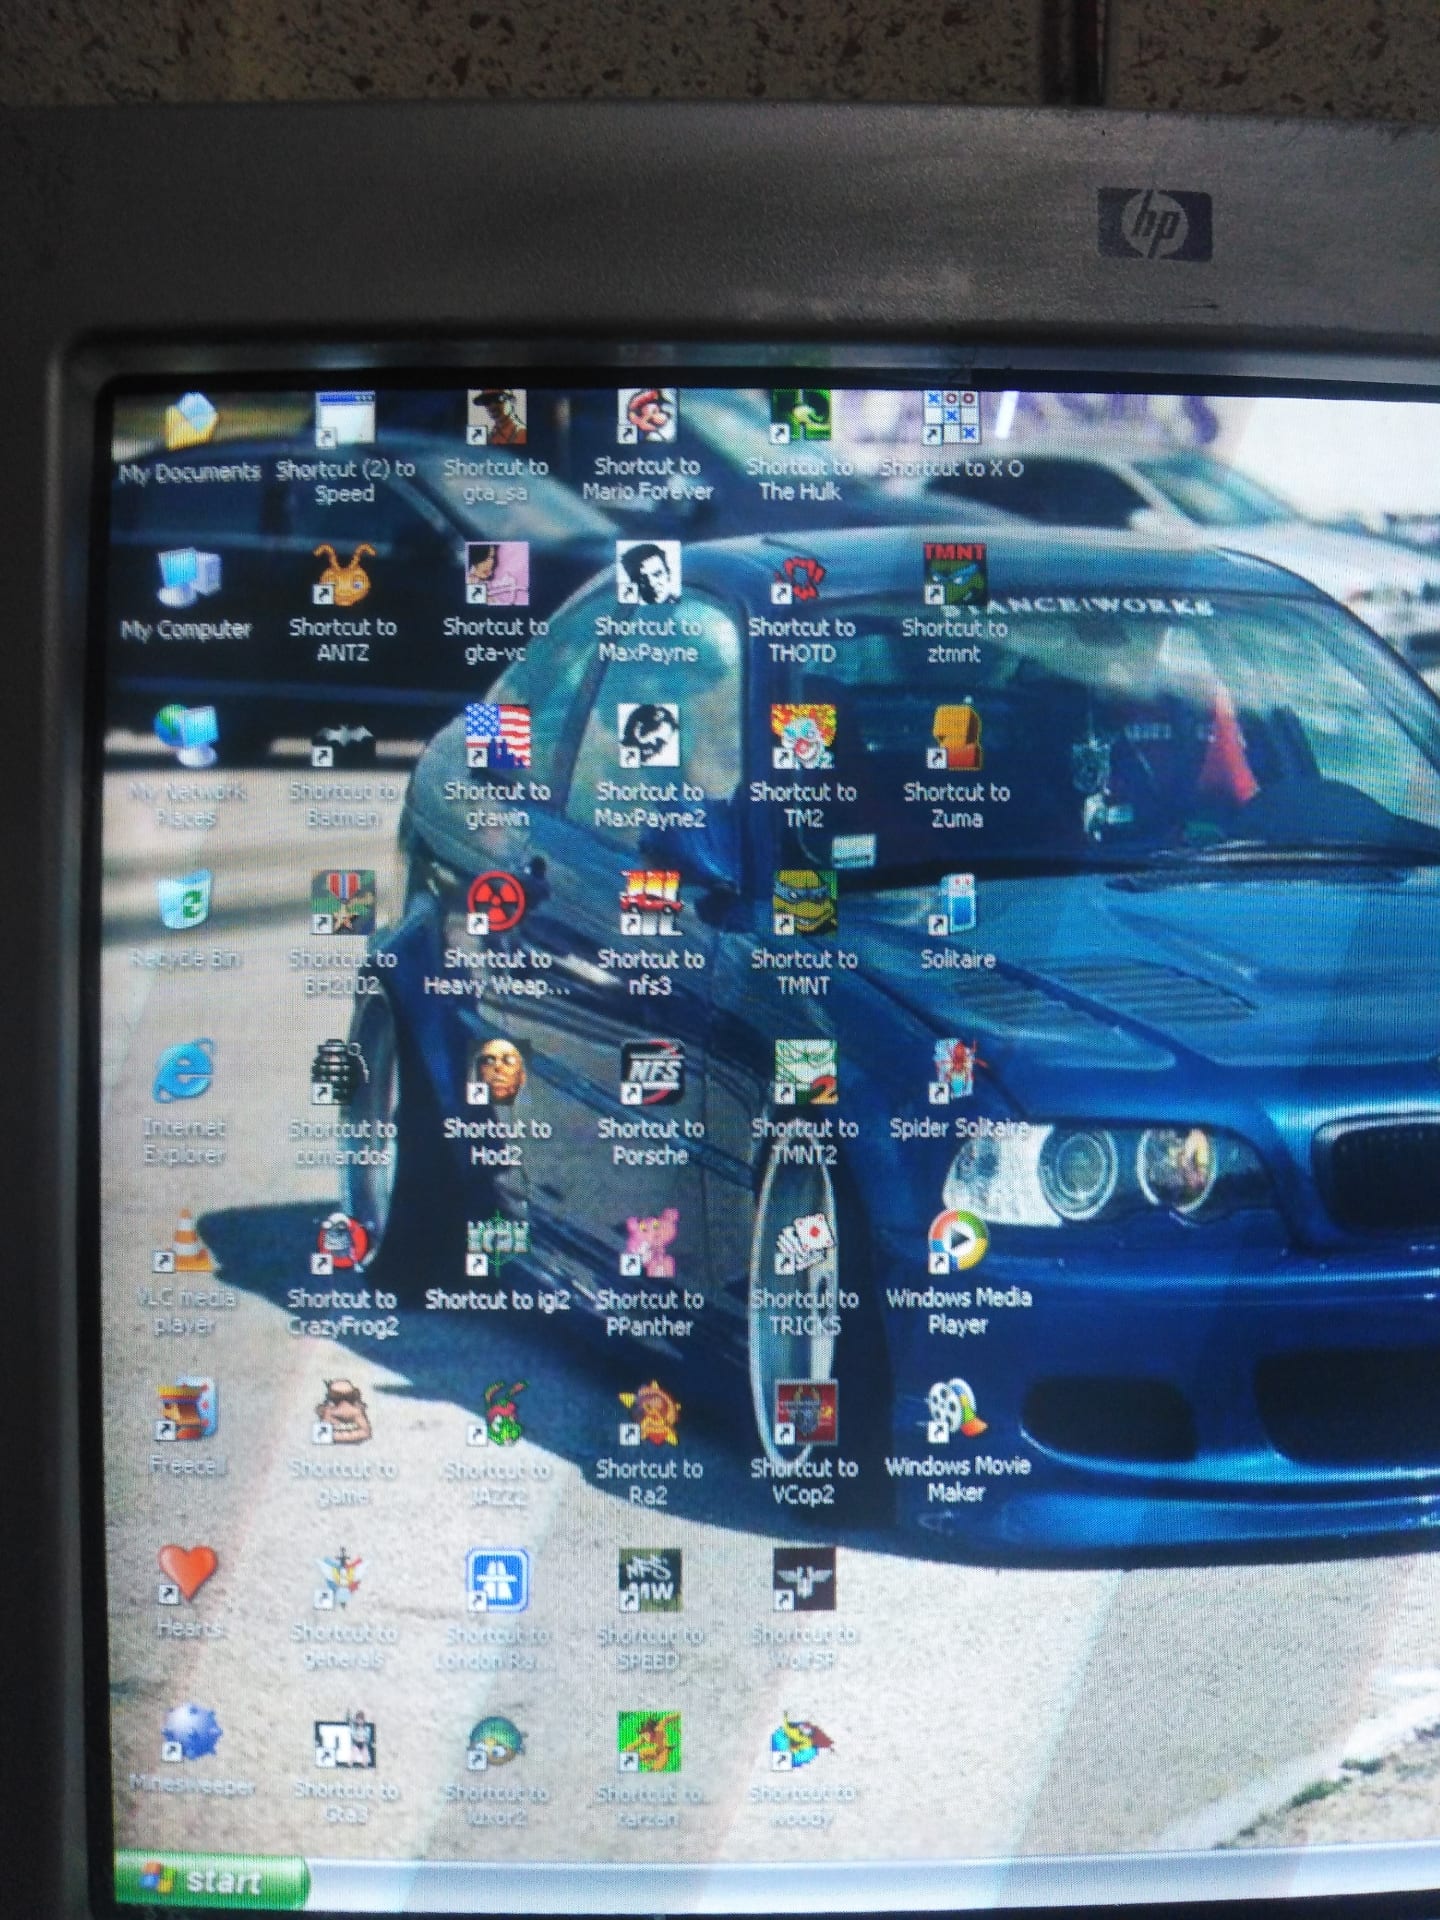Select the 'Shortcut to Heavy Weap...' icon
The width and height of the screenshot is (1440, 1920).
tap(497, 903)
